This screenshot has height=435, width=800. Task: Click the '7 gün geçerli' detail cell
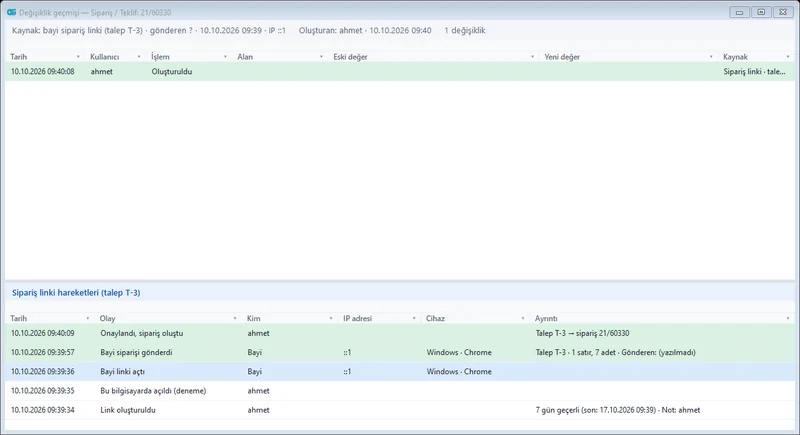617,410
